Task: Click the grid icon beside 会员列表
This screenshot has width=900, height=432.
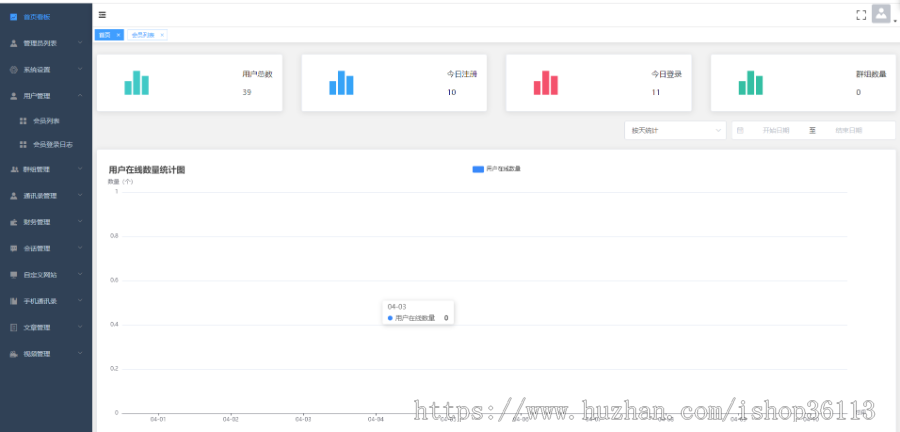Action: click(23, 121)
